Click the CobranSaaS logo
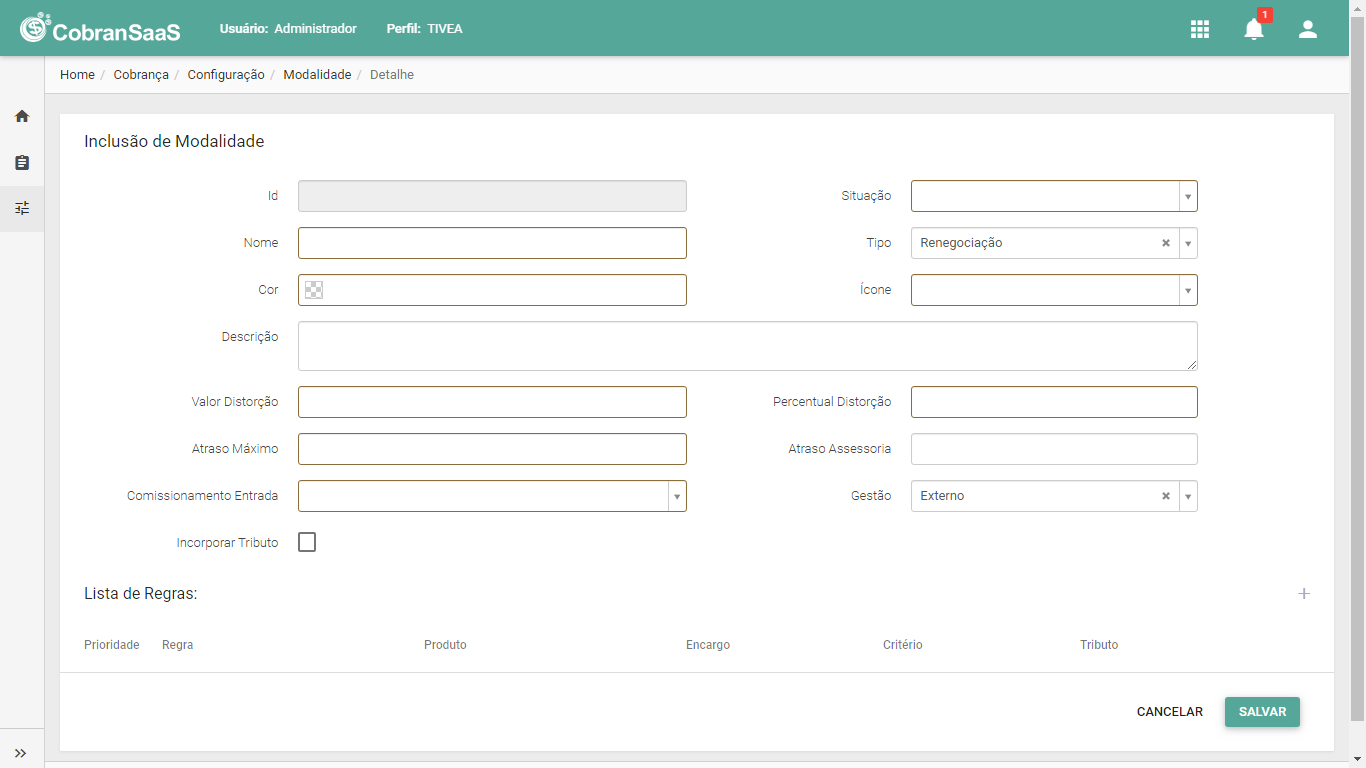The height and width of the screenshot is (768, 1366). 100,29
